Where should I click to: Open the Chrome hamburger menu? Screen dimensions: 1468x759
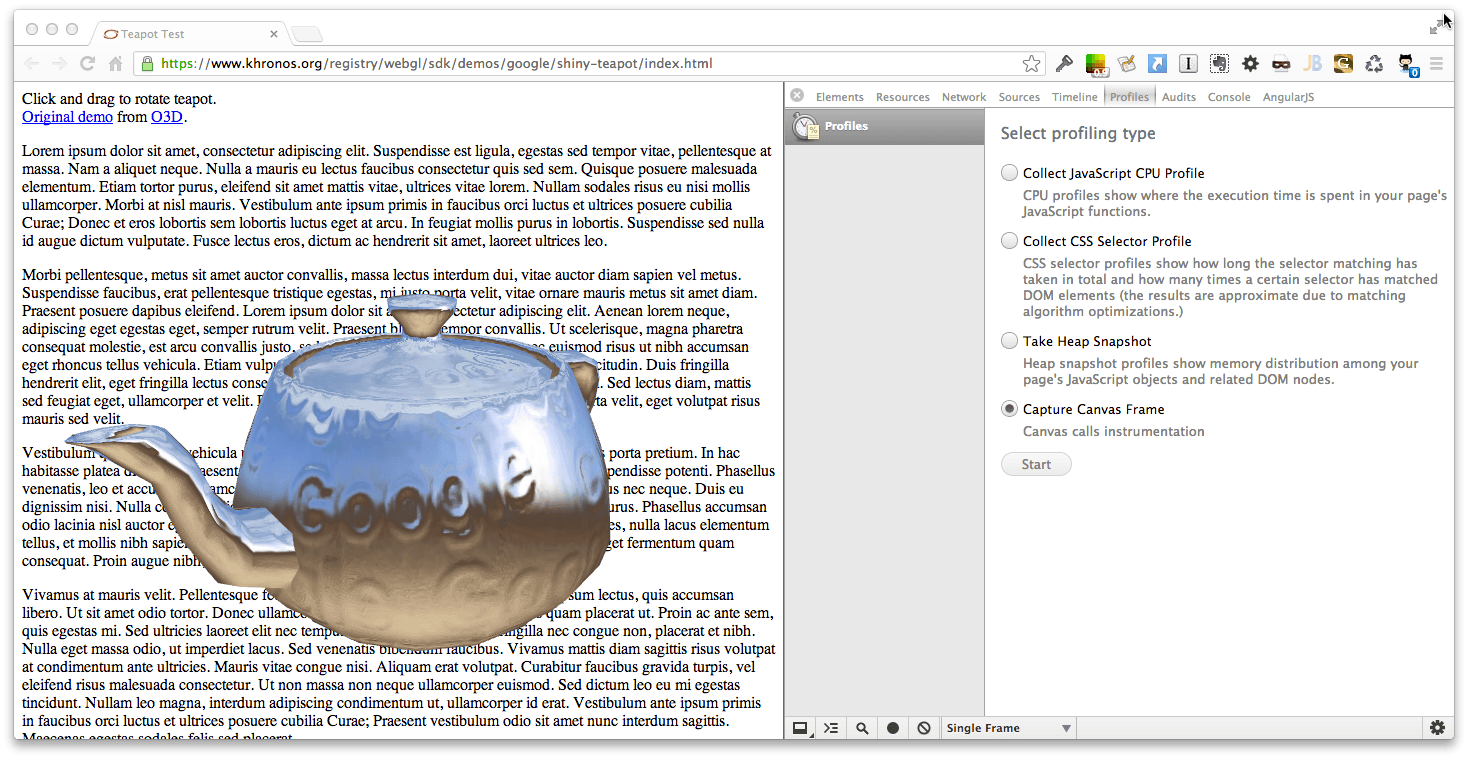tap(1437, 64)
